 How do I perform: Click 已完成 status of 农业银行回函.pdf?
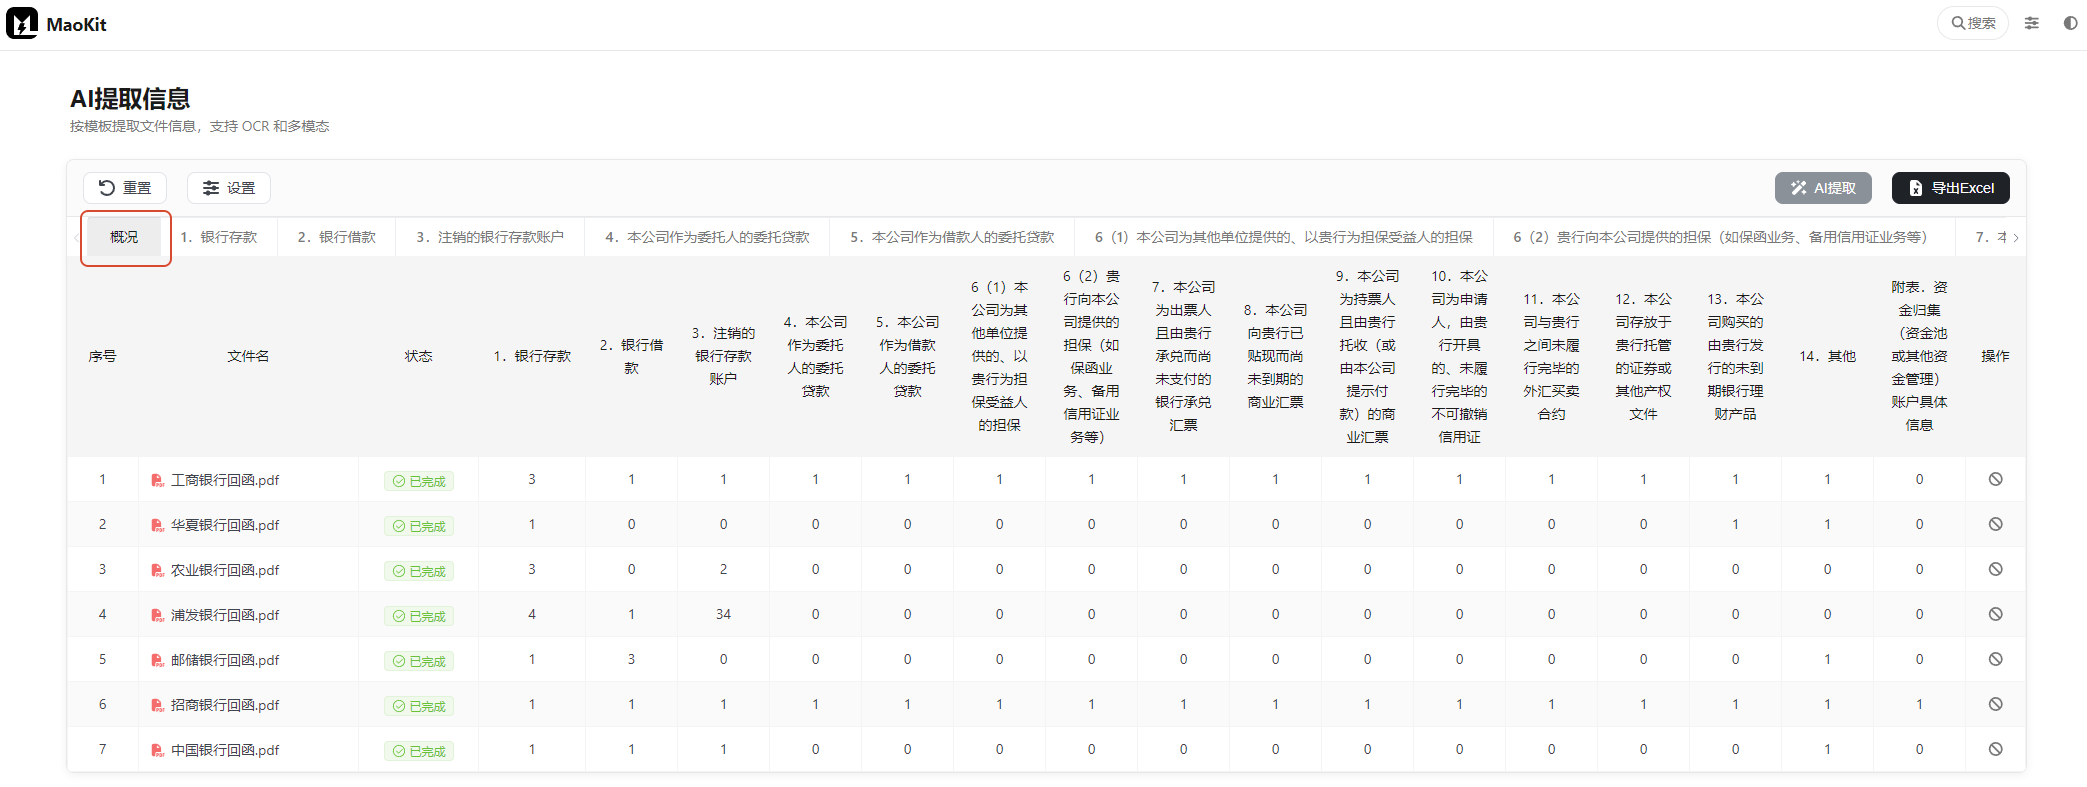[x=419, y=572]
